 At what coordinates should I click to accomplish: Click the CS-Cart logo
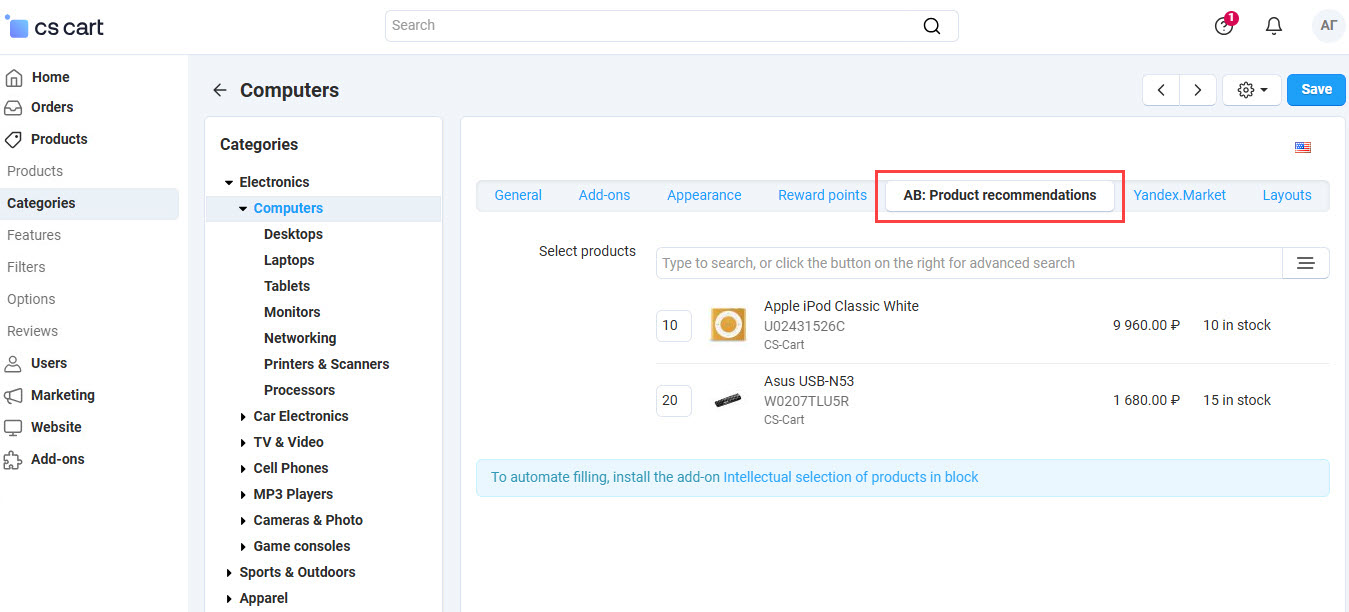tap(55, 27)
